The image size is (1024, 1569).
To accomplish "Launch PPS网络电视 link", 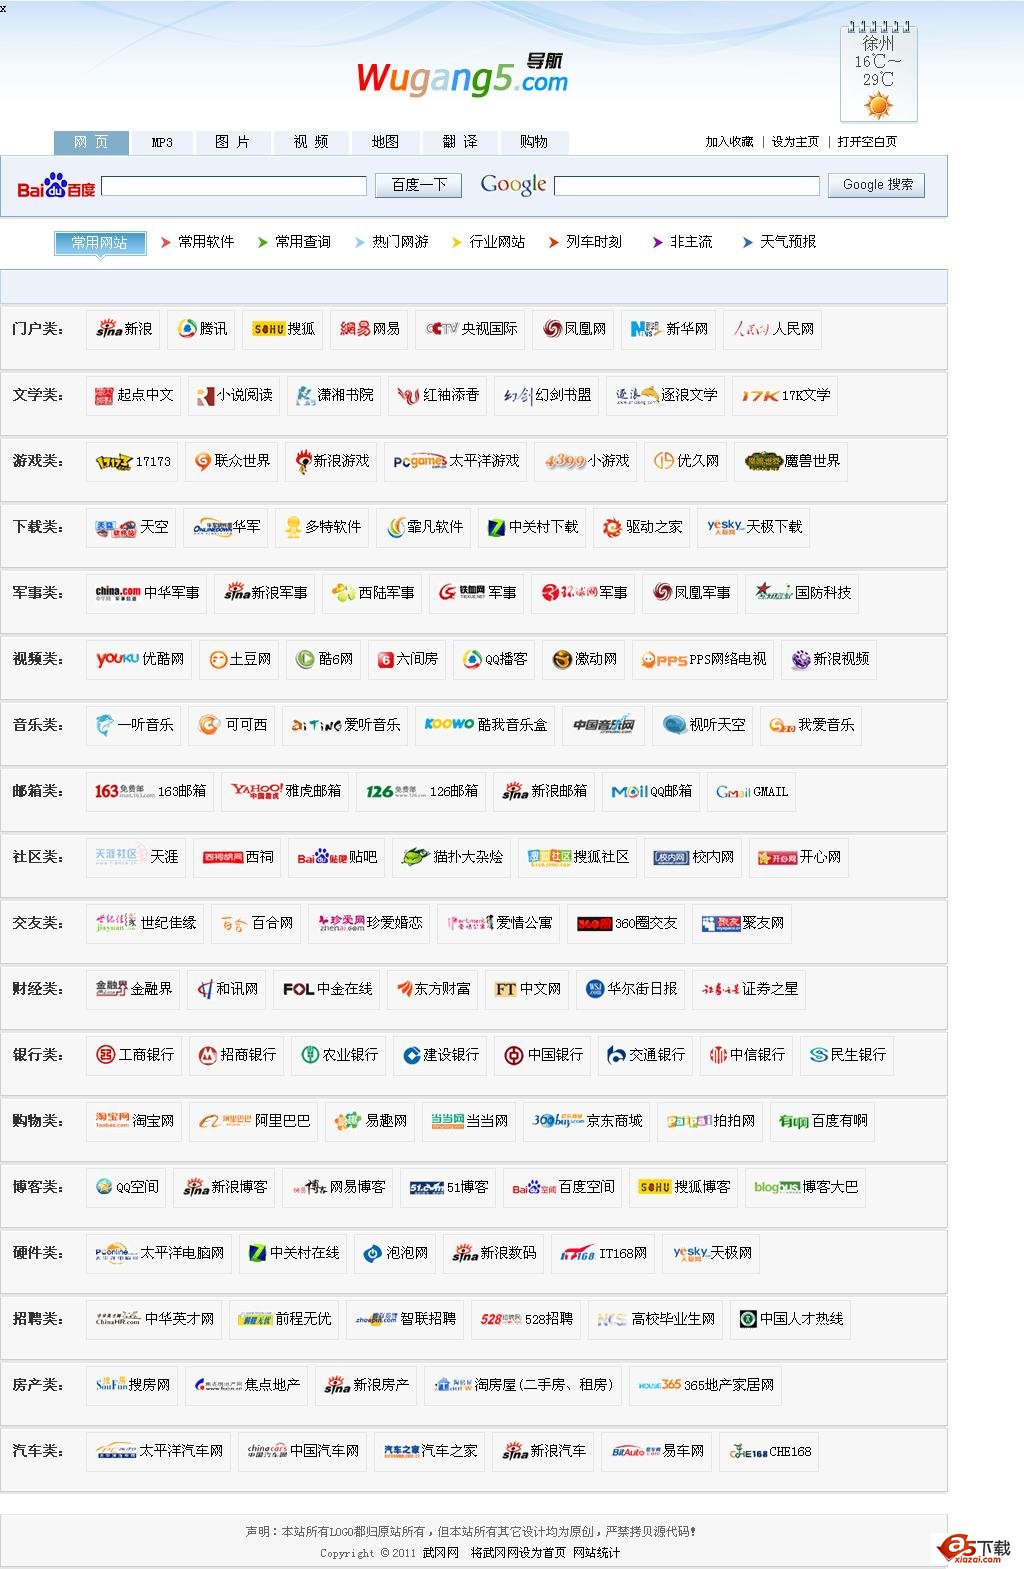I will 703,659.
